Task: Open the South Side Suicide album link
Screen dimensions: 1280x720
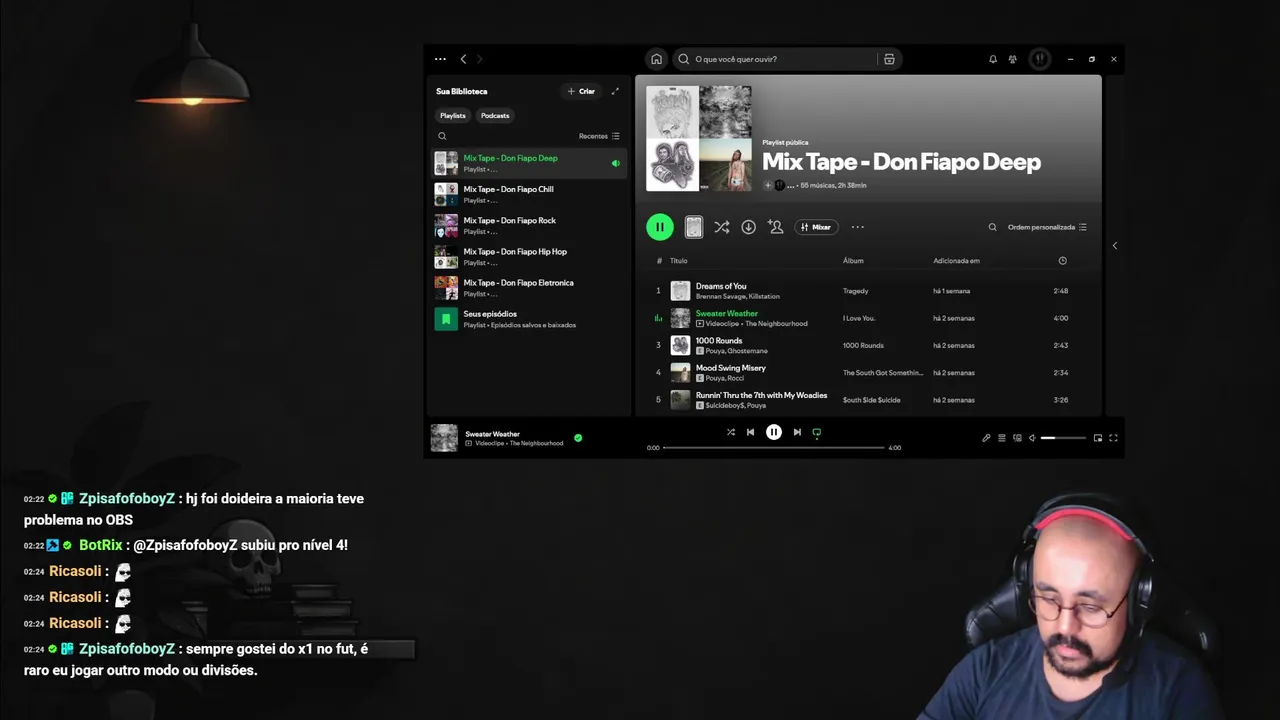Action: 872,400
